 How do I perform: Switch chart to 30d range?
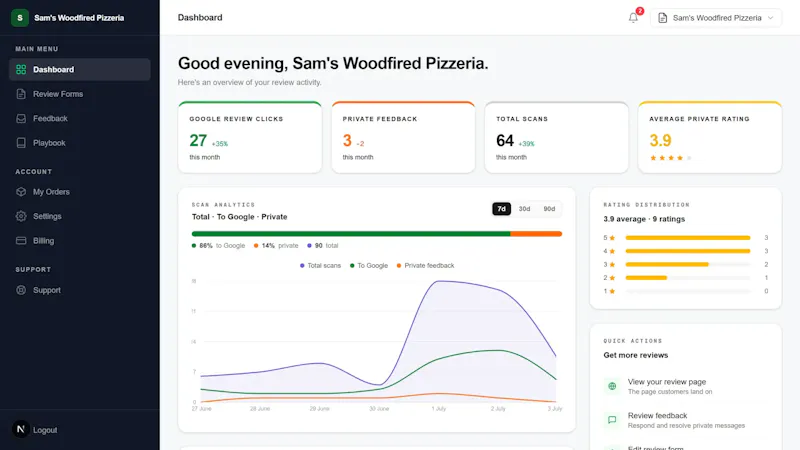coord(524,209)
